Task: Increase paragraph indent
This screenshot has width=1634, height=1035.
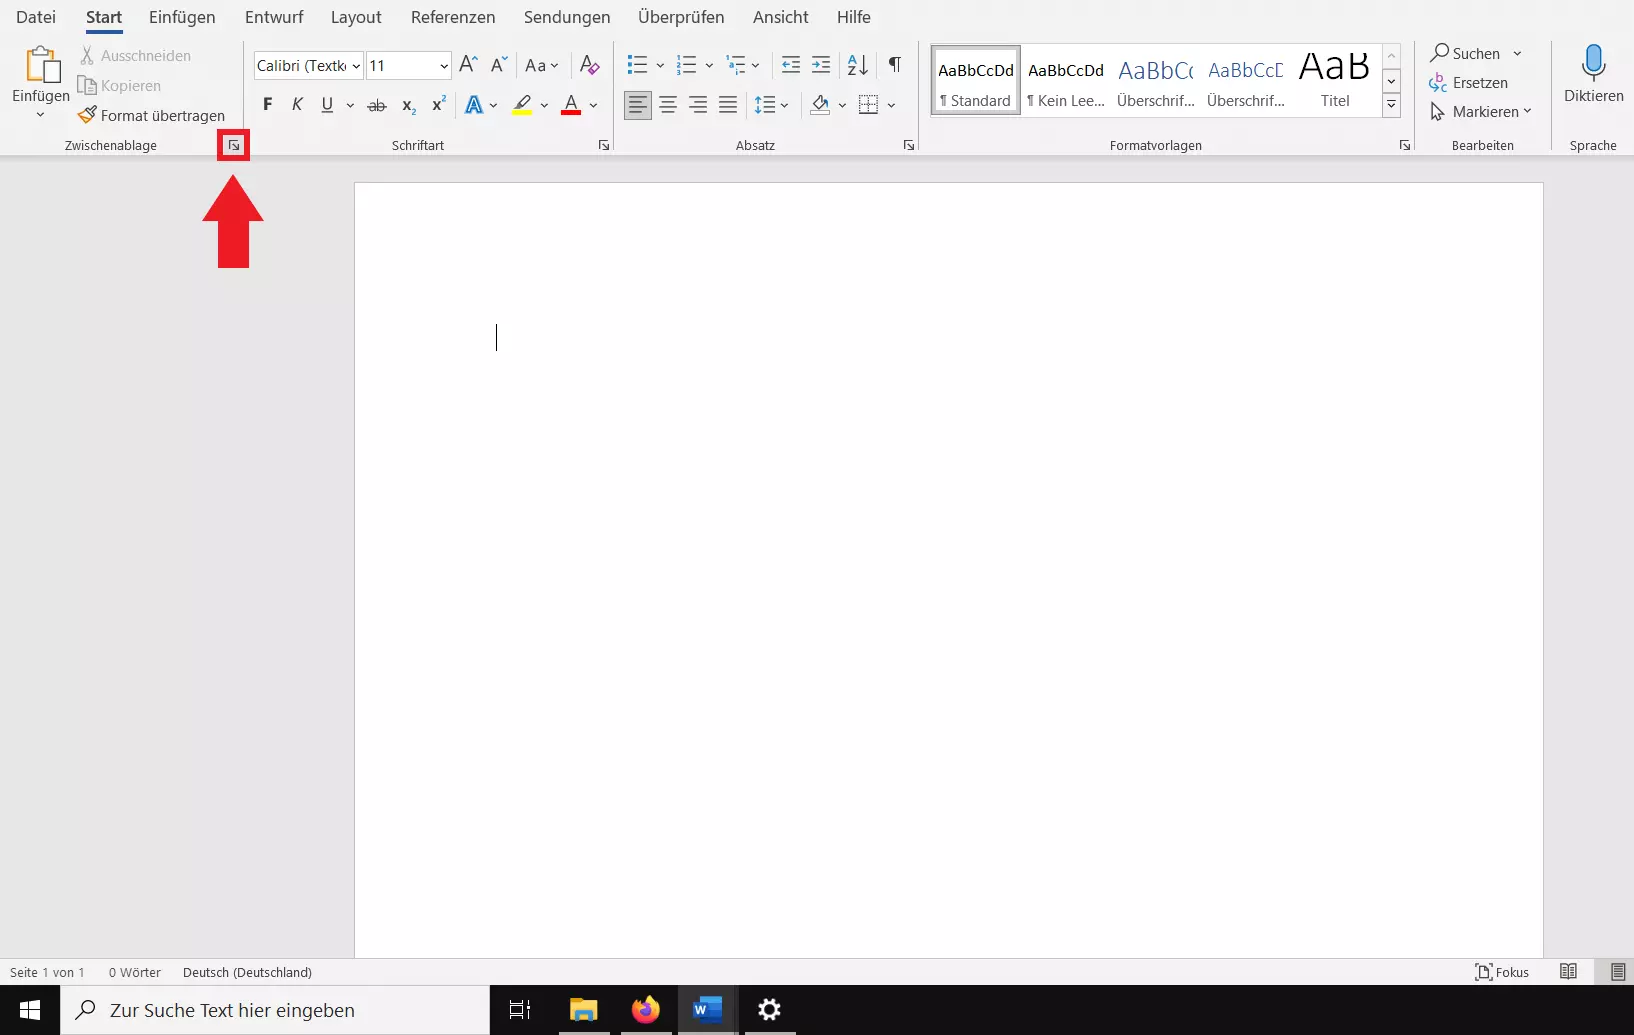Action: (x=821, y=65)
